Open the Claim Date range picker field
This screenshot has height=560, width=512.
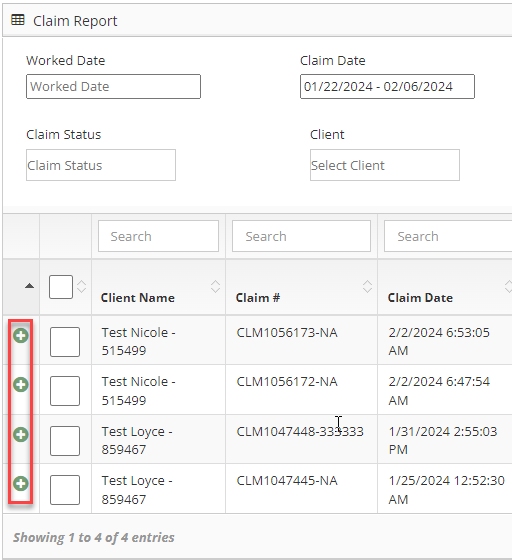(x=387, y=86)
